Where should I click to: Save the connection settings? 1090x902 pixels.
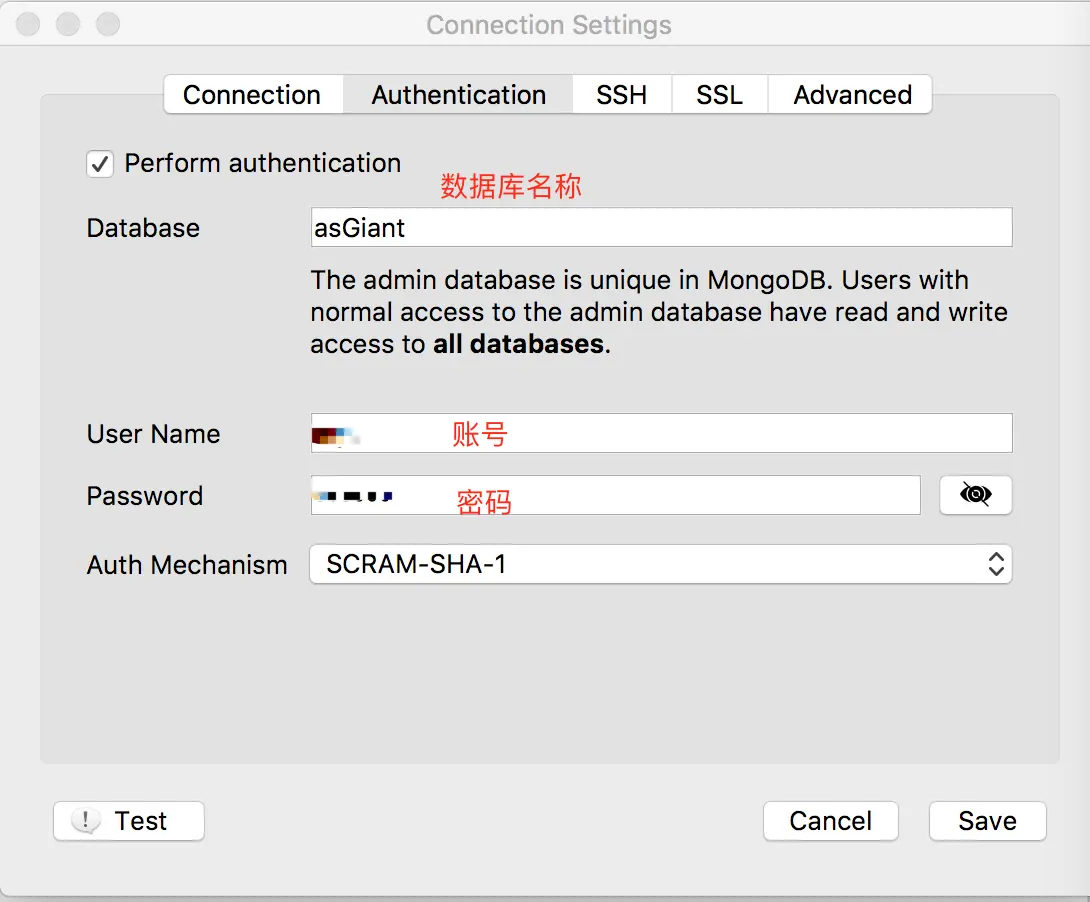click(987, 821)
